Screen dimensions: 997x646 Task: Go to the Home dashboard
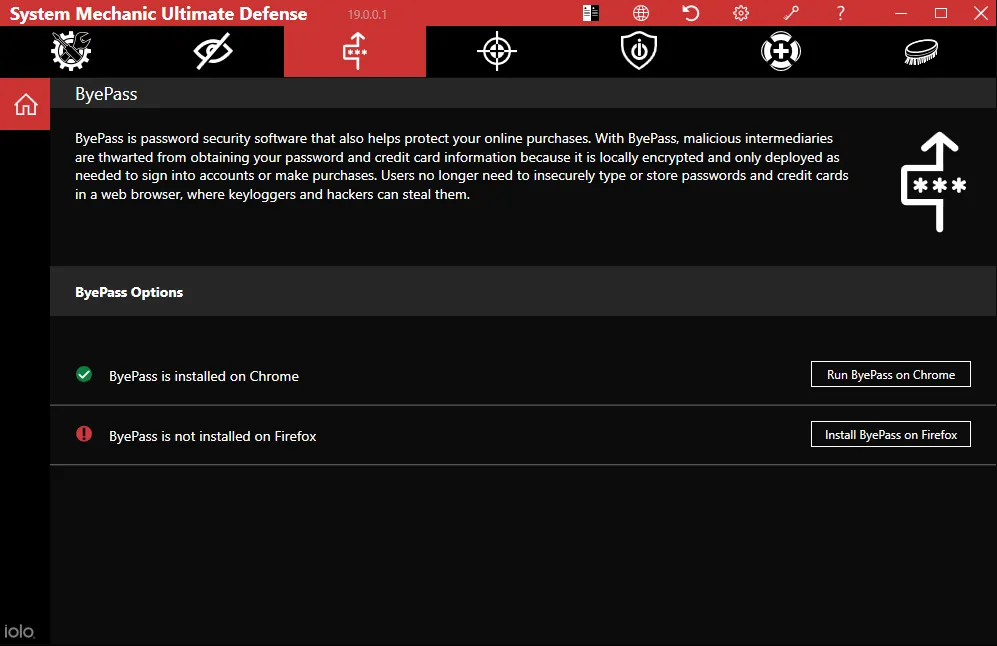pyautogui.click(x=25, y=104)
